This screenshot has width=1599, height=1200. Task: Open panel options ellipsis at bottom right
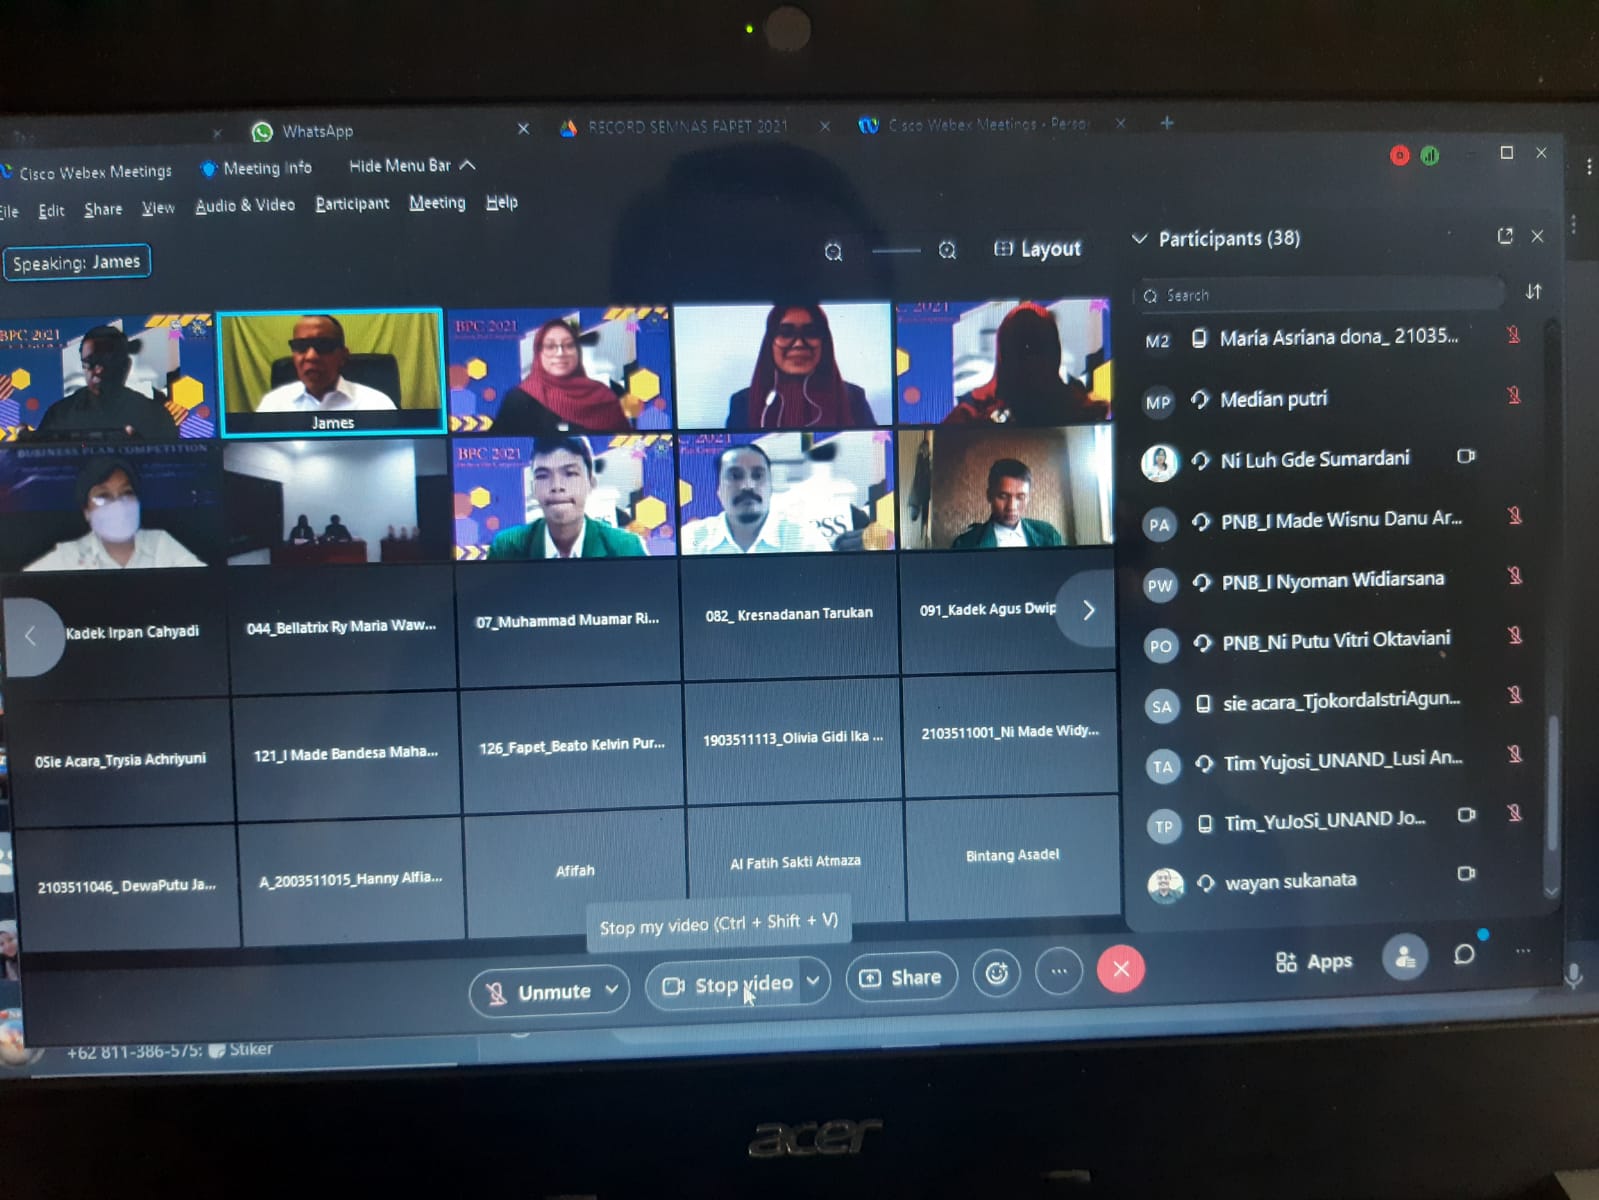[1523, 951]
